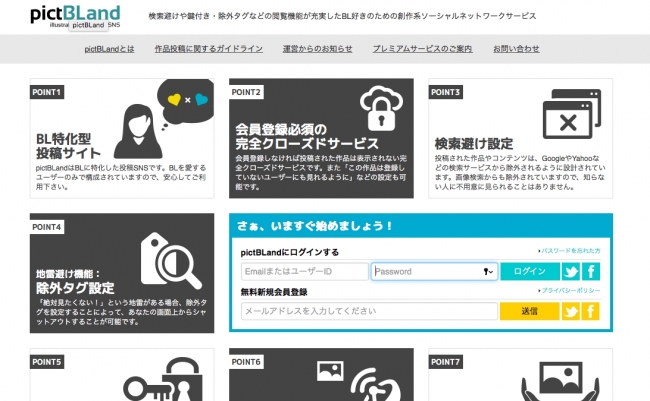Click the 完全クローズドサービス heading
The width and height of the screenshot is (650, 401).
307,144
